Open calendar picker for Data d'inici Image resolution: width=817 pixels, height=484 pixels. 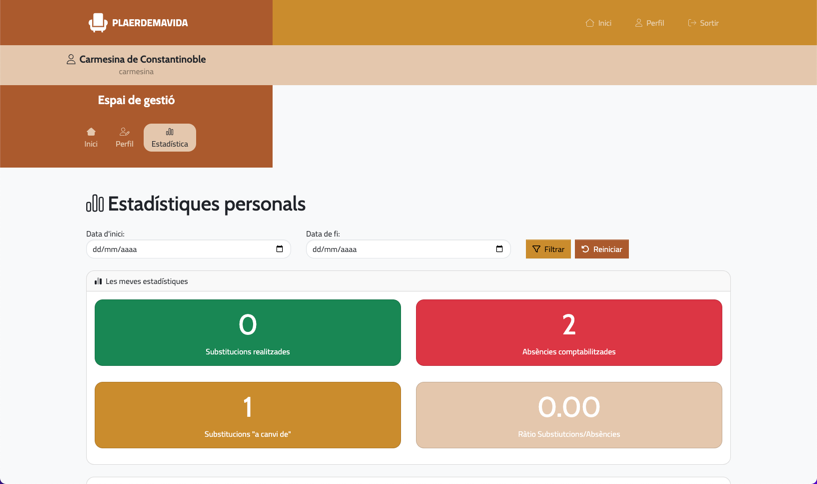[x=279, y=249]
